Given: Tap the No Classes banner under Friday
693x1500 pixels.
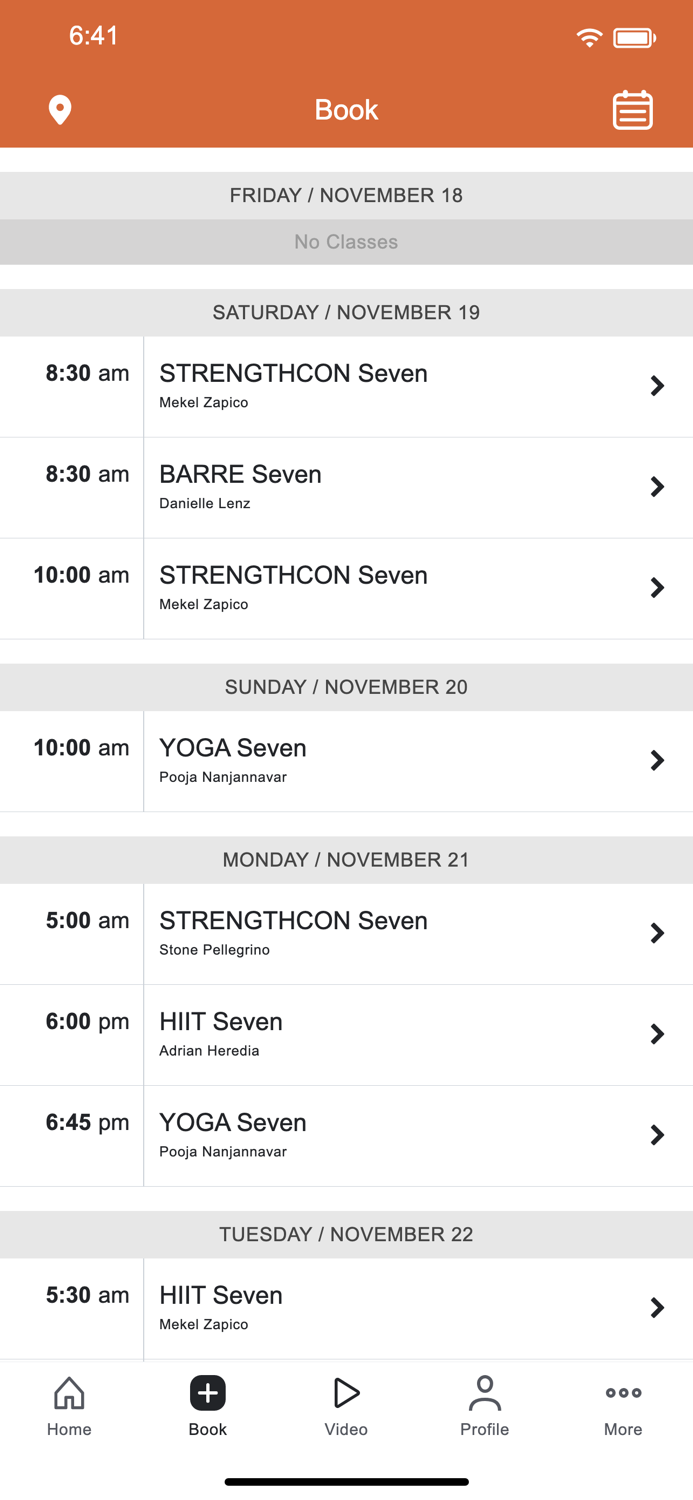Looking at the screenshot, I should pos(346,242).
